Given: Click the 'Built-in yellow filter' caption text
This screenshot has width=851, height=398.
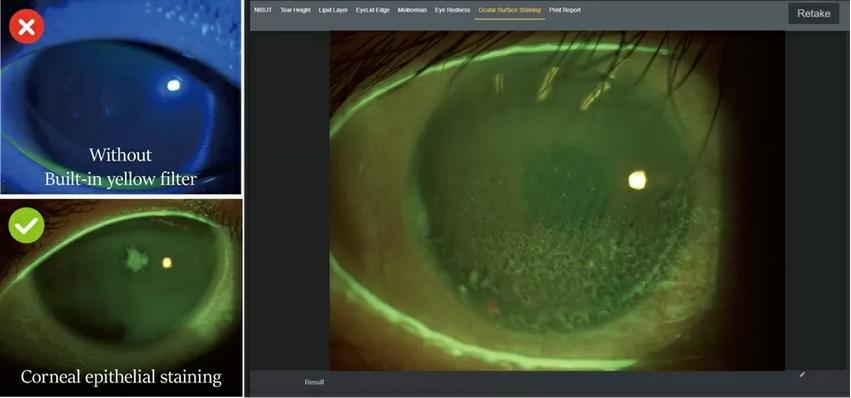Looking at the screenshot, I should click(x=120, y=179).
